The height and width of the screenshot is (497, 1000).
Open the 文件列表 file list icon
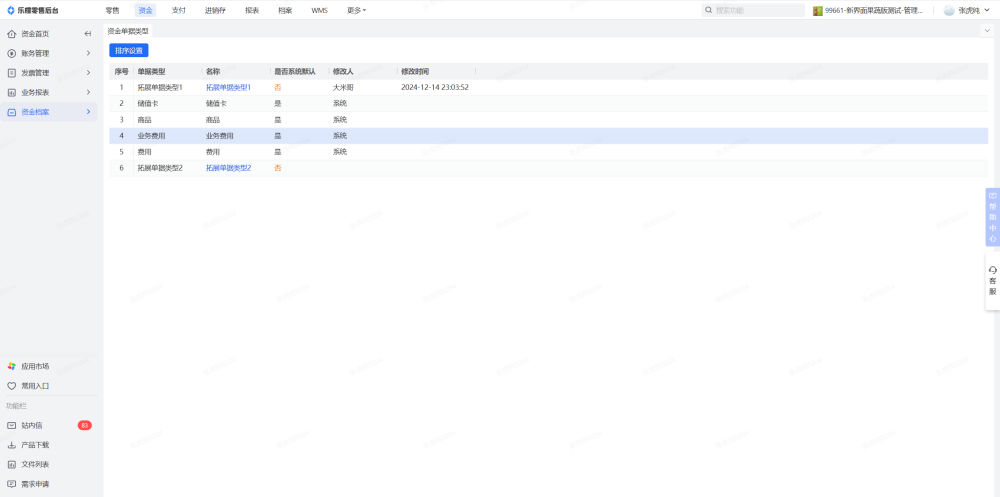12,464
